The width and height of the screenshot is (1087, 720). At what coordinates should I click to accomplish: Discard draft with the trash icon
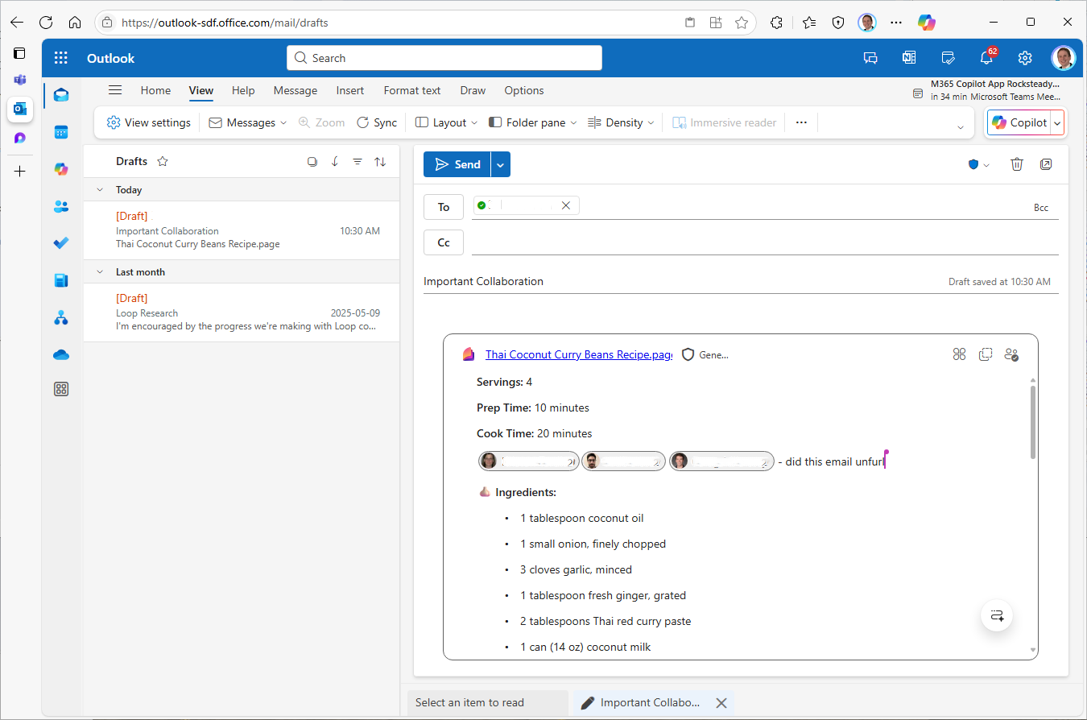click(1016, 164)
